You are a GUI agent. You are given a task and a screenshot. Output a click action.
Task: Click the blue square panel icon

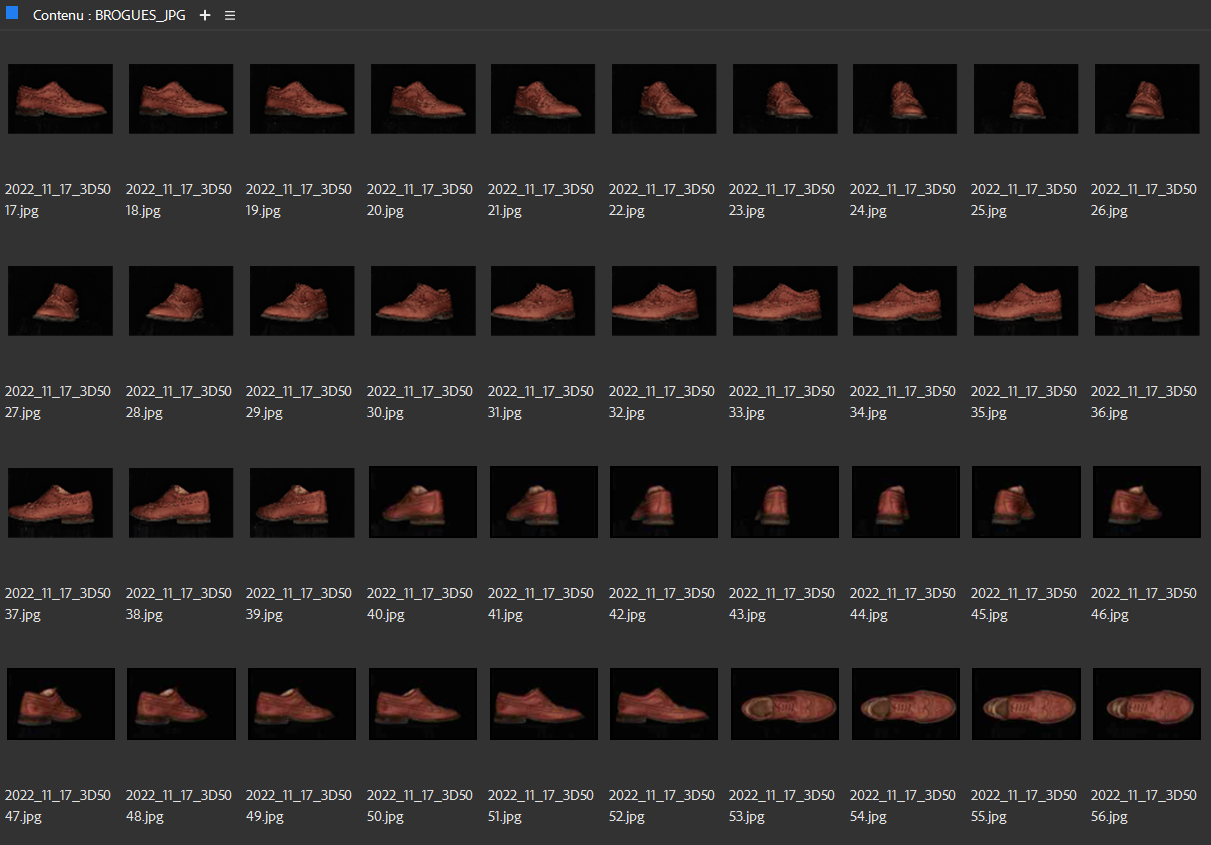point(12,14)
